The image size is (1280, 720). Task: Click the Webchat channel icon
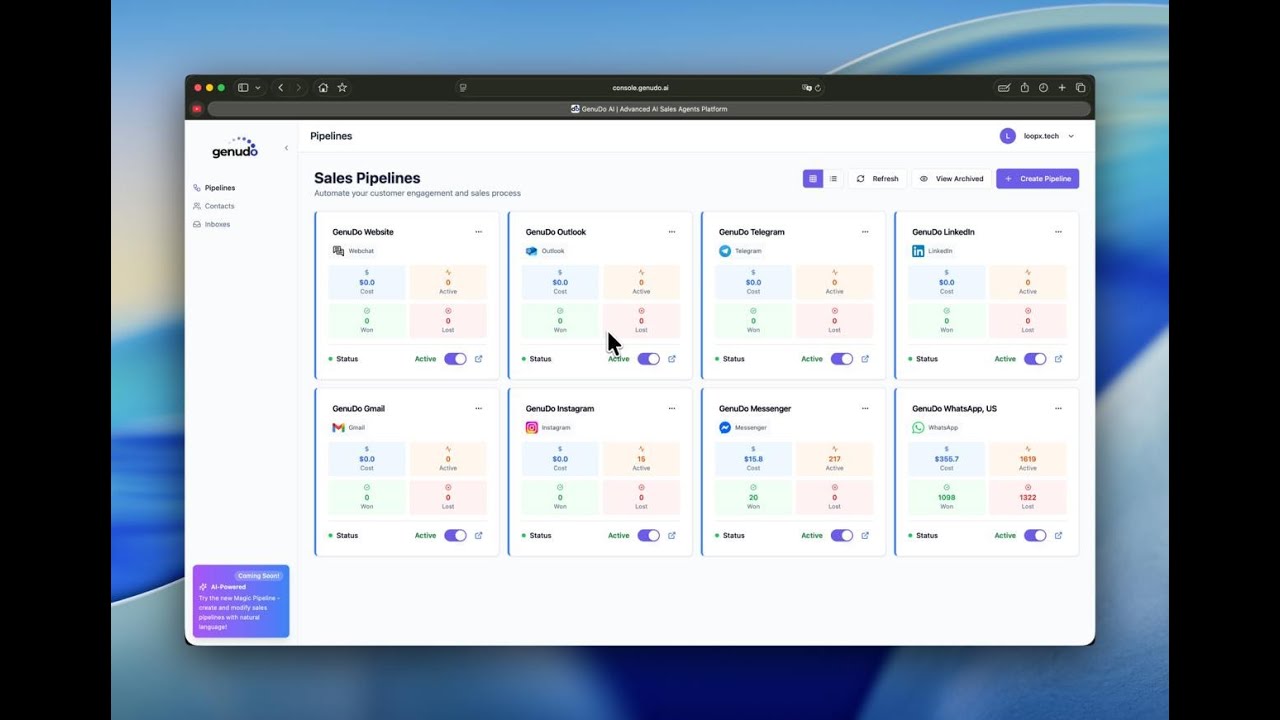click(x=338, y=251)
